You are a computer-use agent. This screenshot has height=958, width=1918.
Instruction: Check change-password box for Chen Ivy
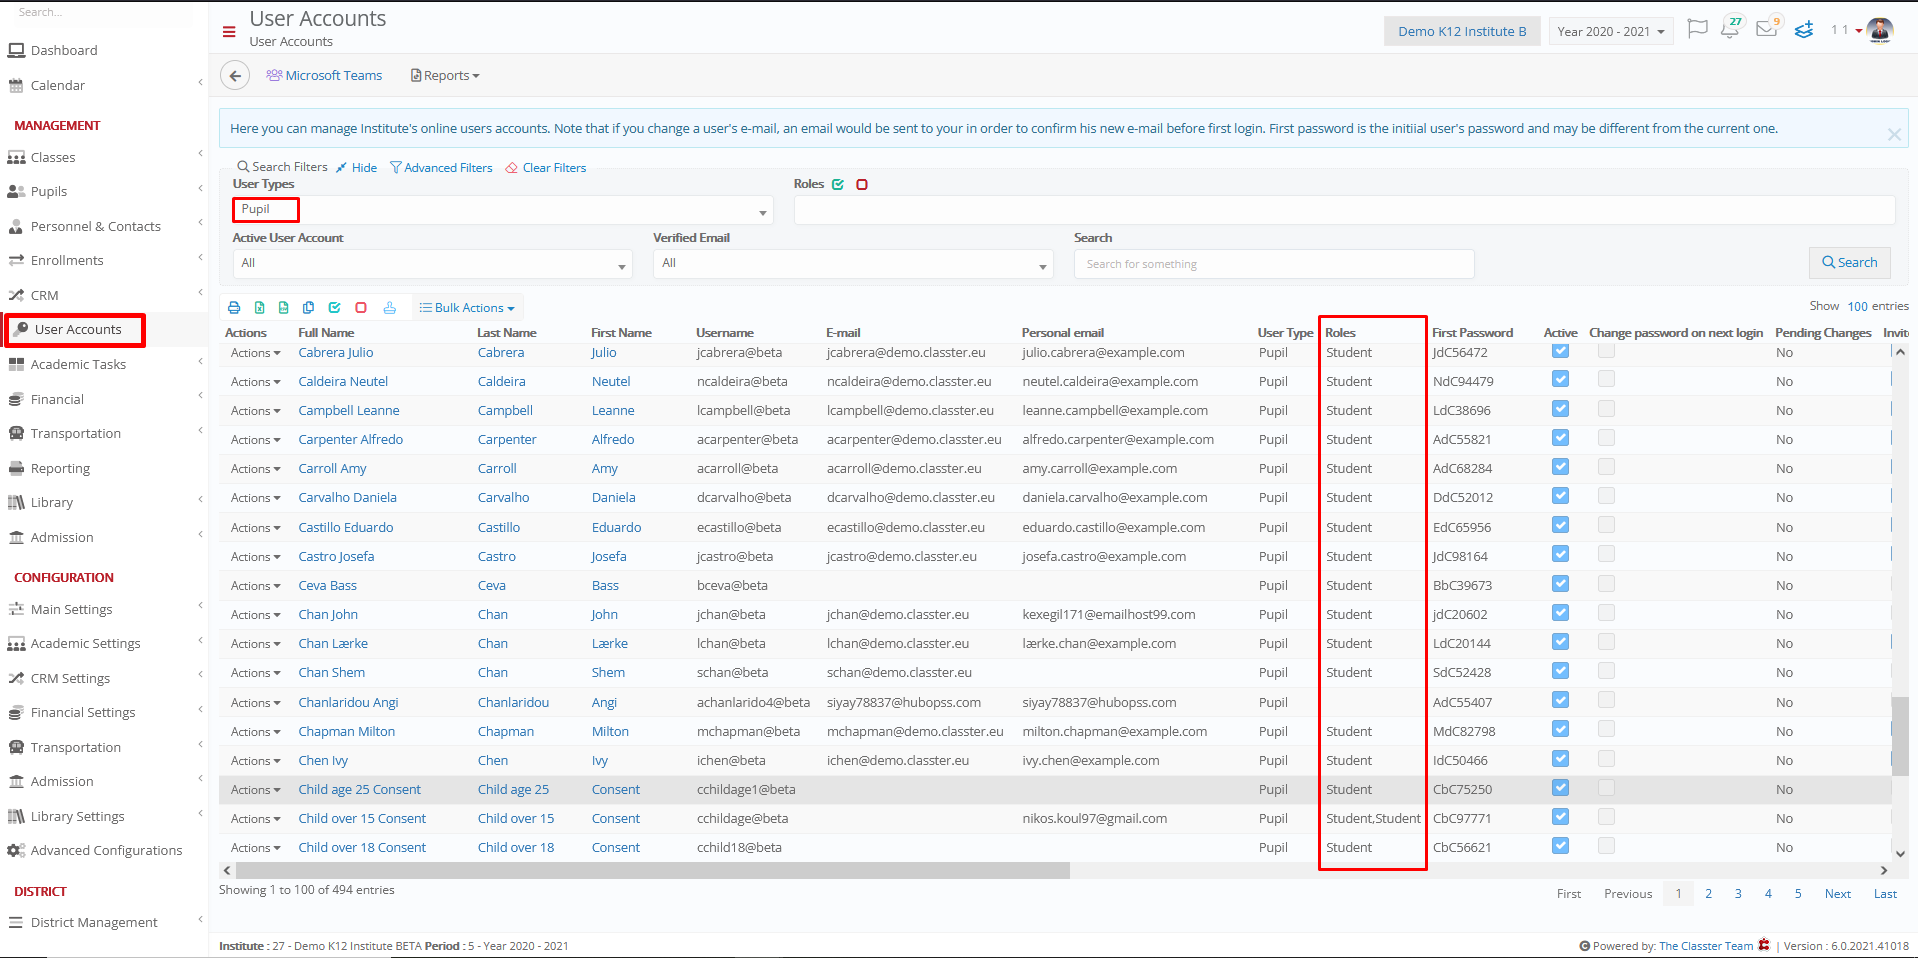[1606, 758]
